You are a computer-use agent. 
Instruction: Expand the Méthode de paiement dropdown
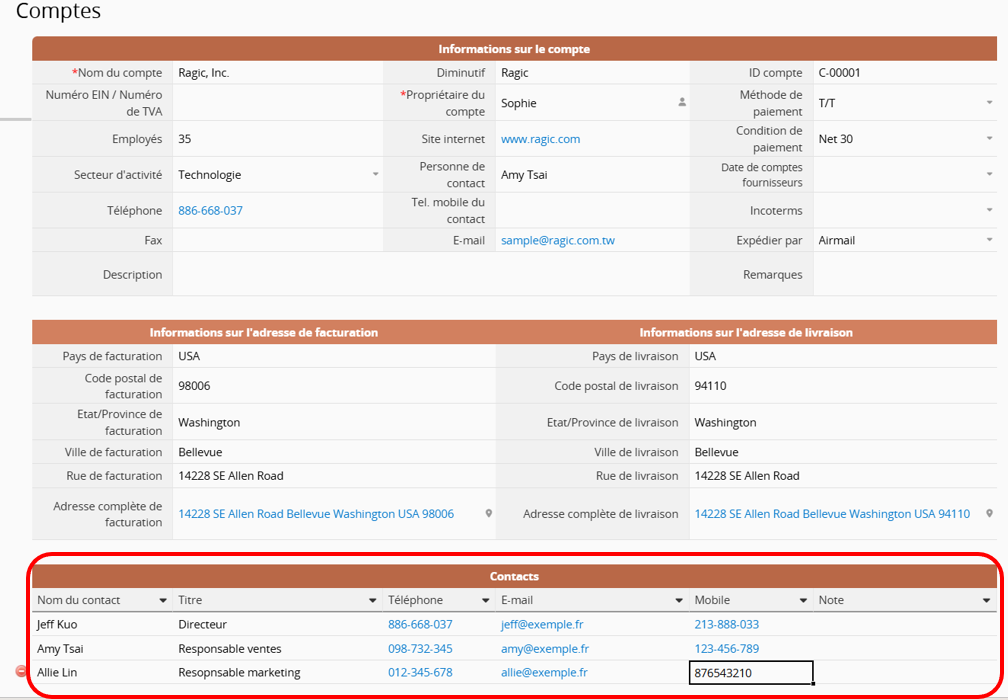pos(989,103)
